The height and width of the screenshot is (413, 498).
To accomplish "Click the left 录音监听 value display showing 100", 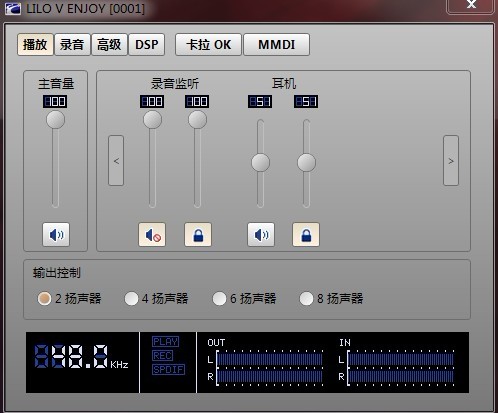I will point(152,102).
